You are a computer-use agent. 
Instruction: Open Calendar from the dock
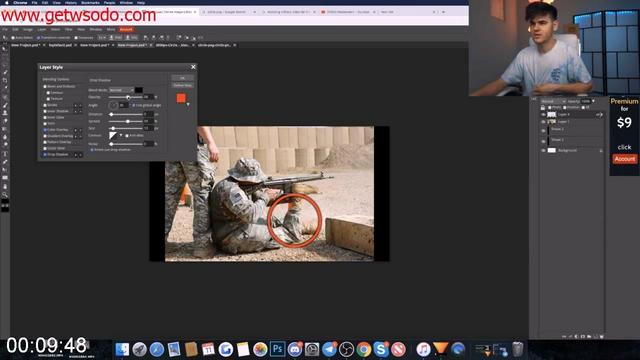click(x=208, y=349)
